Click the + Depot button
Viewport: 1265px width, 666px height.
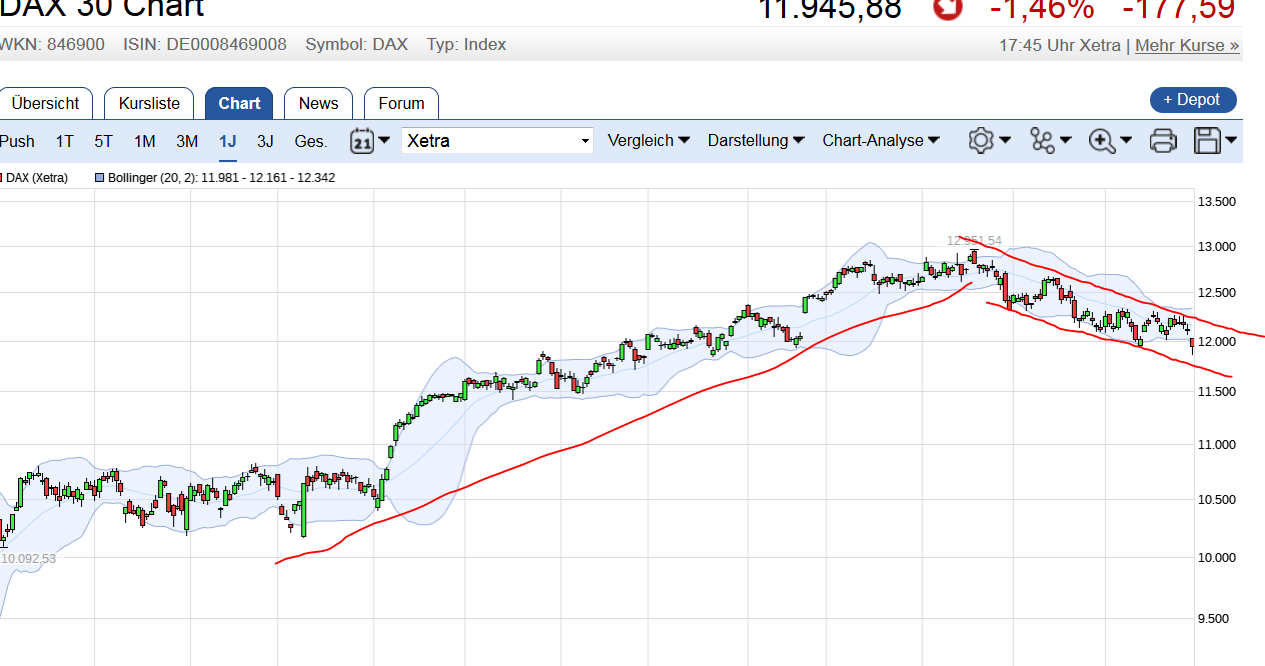tap(1193, 99)
